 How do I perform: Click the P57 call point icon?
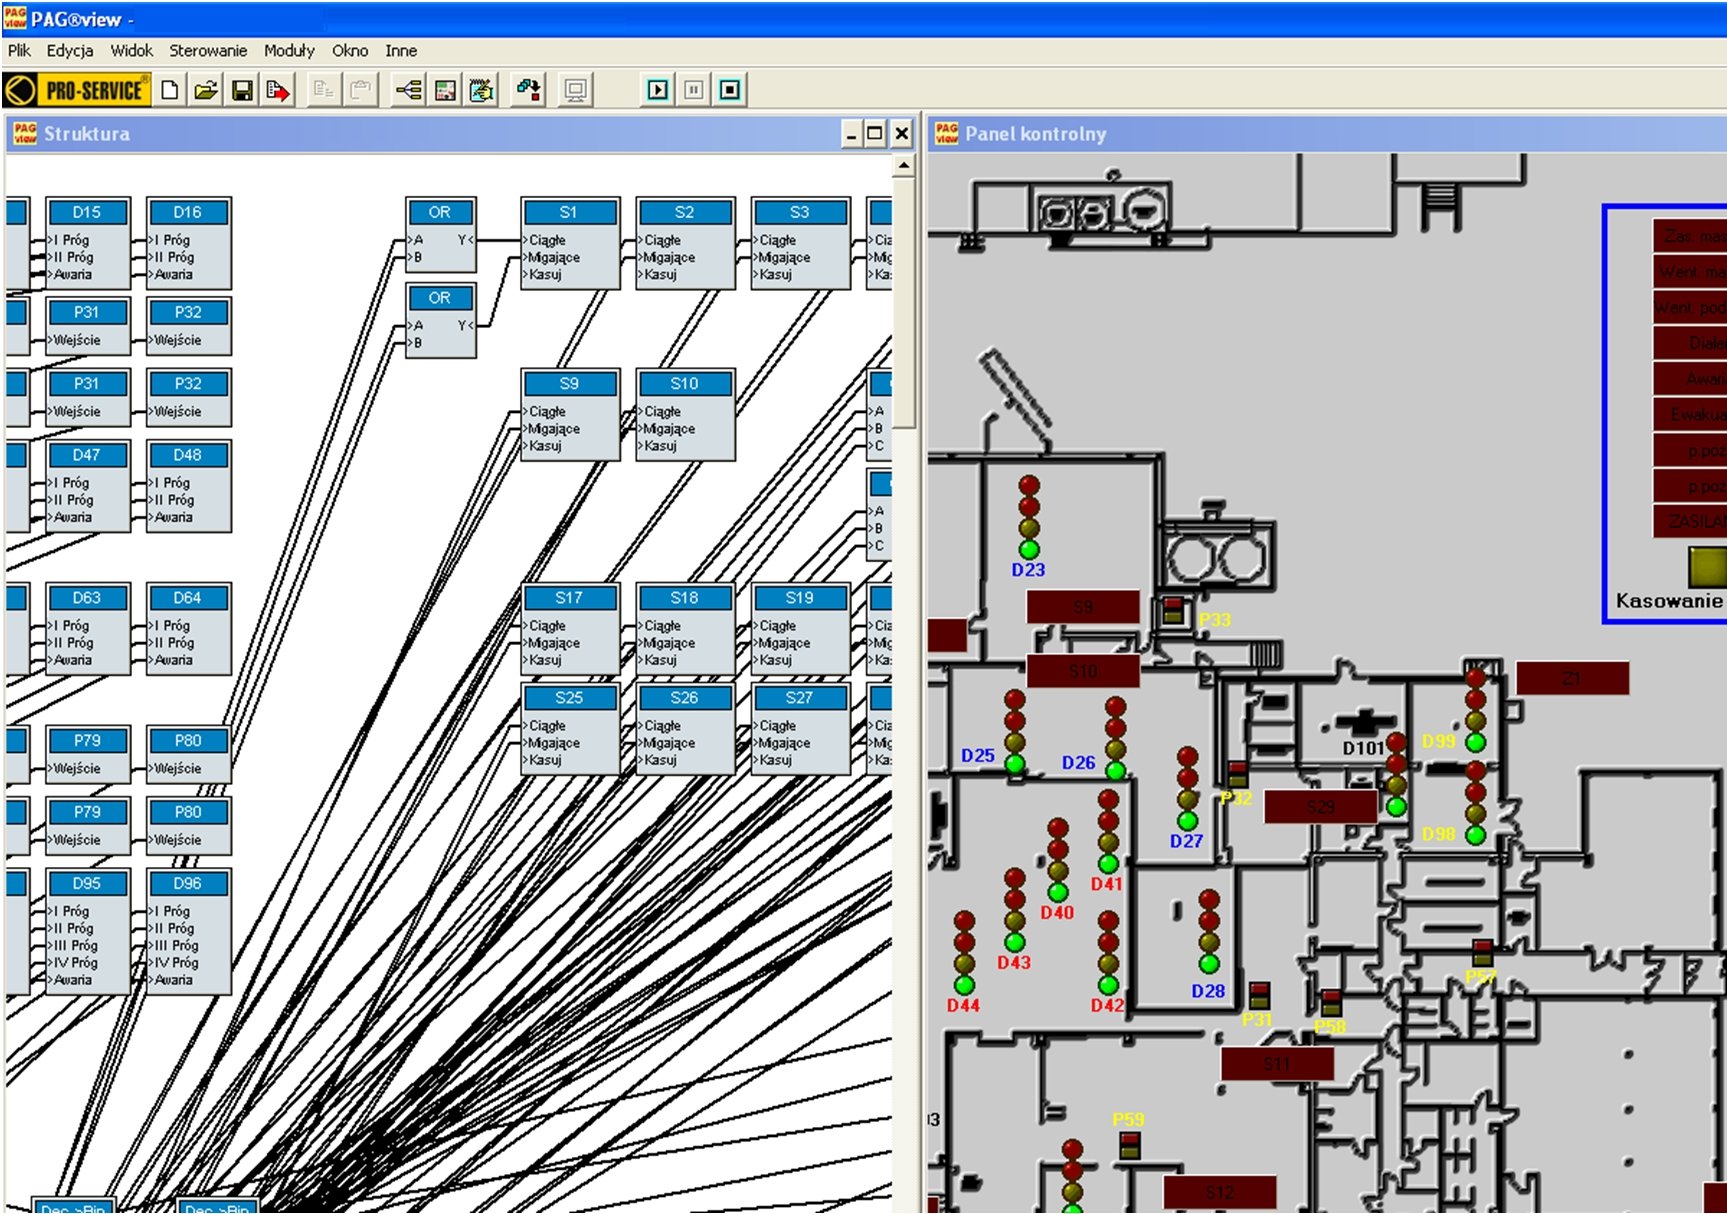pyautogui.click(x=1482, y=952)
